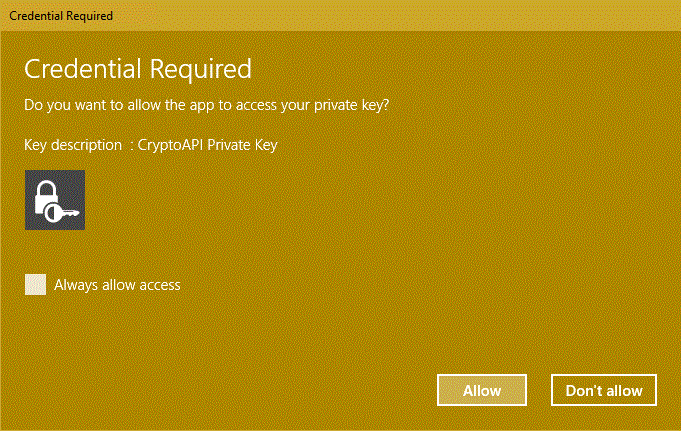Select the "CryptoAPI Private Key" description value
Viewport: 681px width, 431px height.
[x=207, y=145]
